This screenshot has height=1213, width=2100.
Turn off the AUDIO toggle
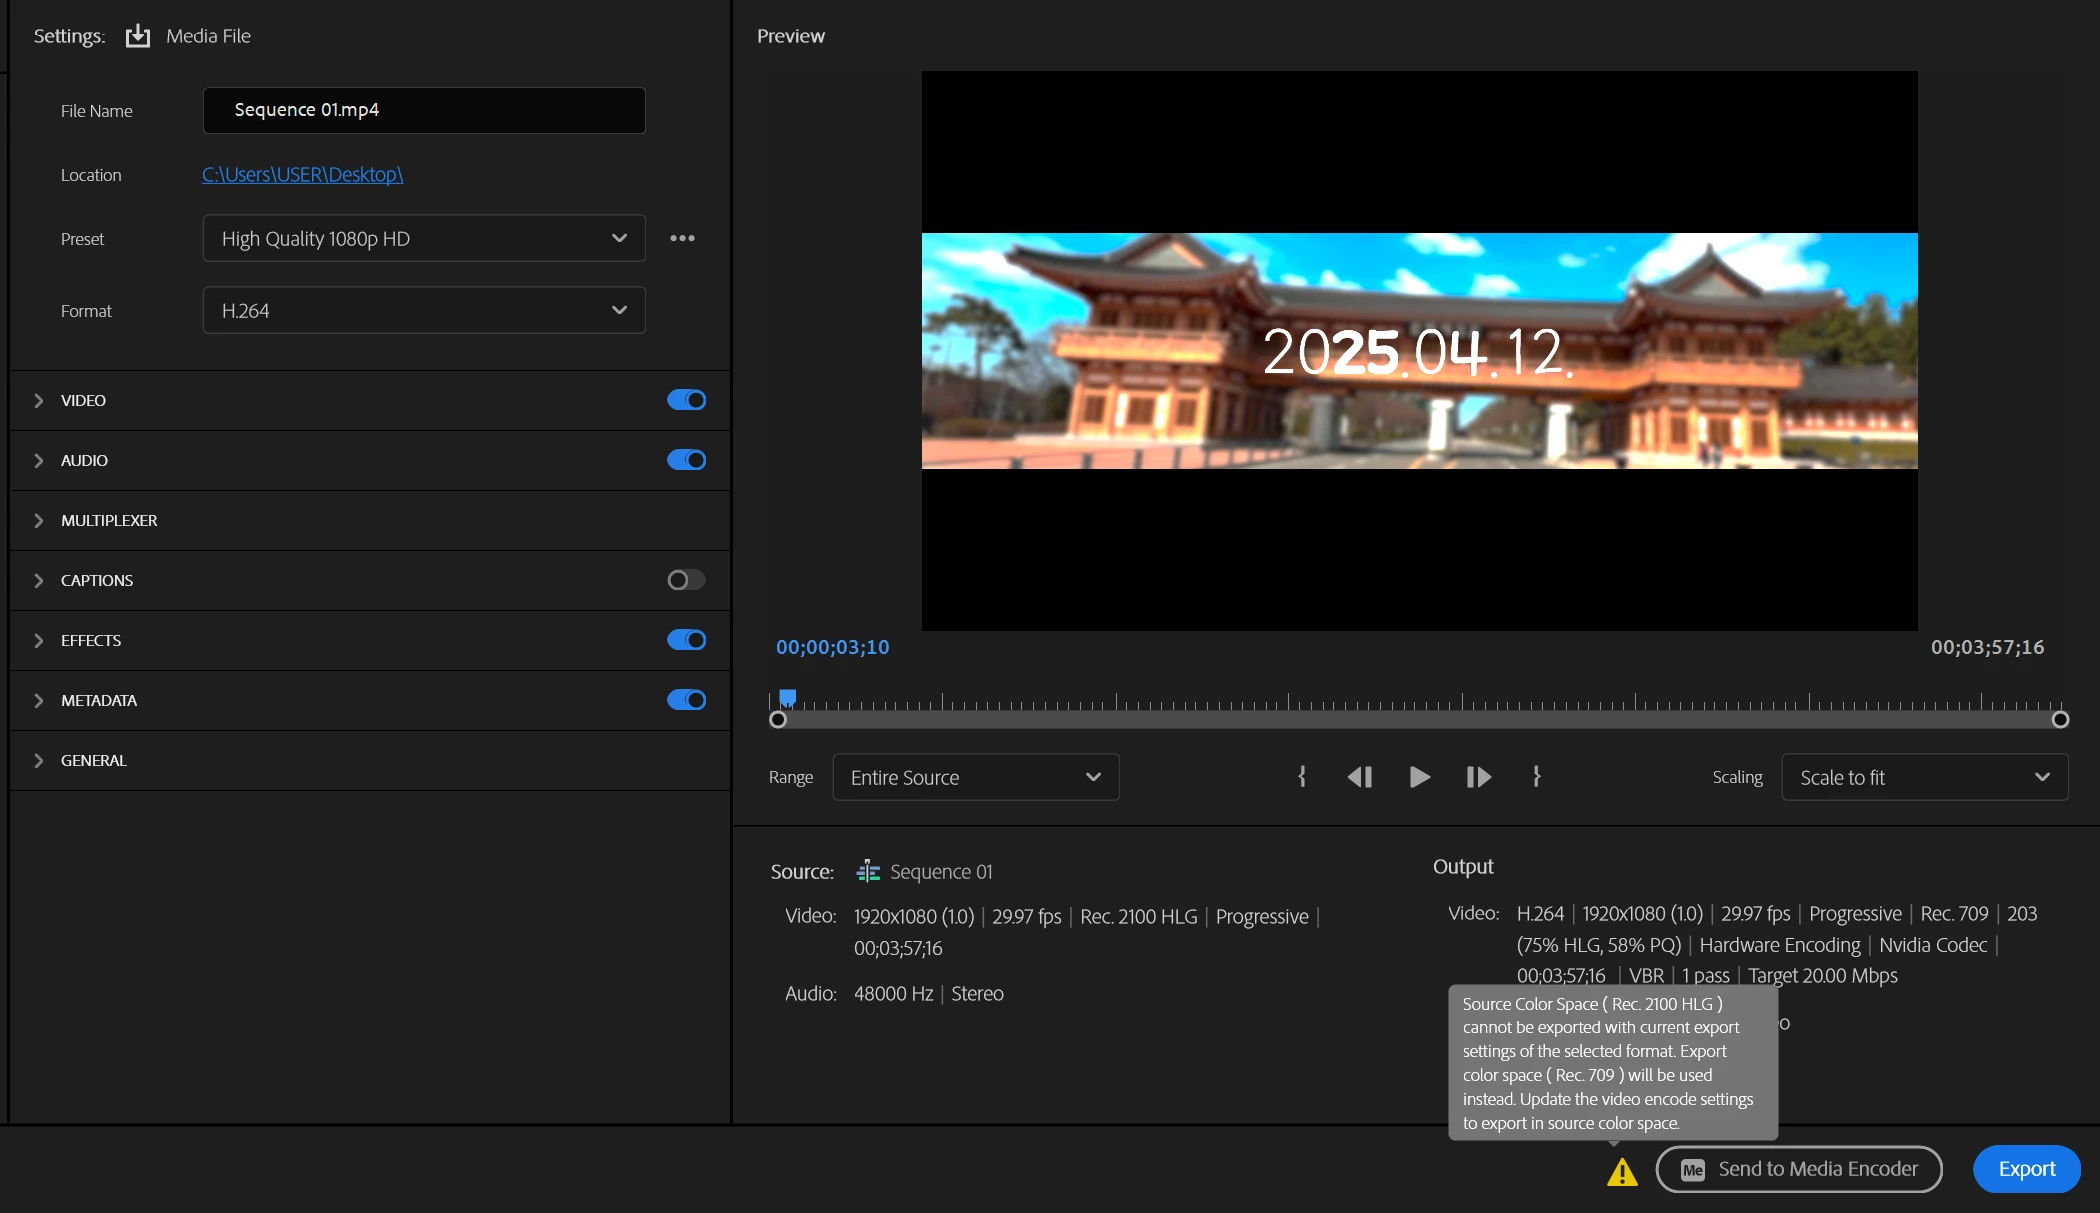click(x=686, y=460)
